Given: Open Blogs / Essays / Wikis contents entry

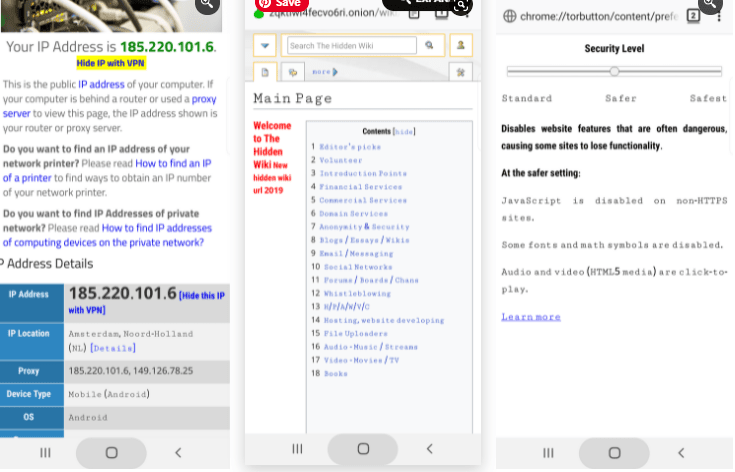Looking at the screenshot, I should 364,240.
